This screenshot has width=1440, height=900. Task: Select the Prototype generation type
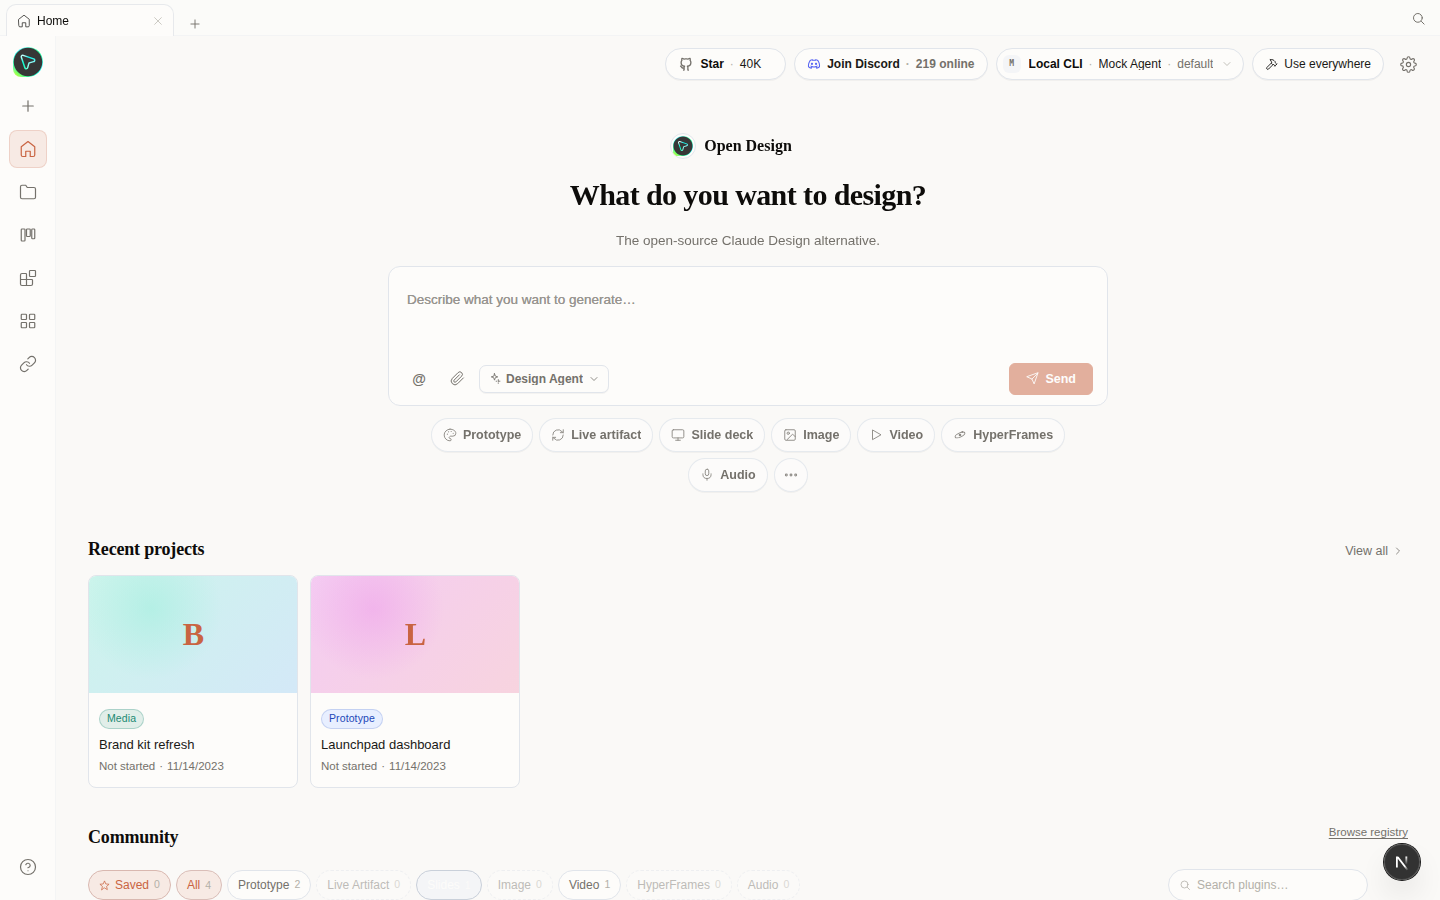(482, 435)
